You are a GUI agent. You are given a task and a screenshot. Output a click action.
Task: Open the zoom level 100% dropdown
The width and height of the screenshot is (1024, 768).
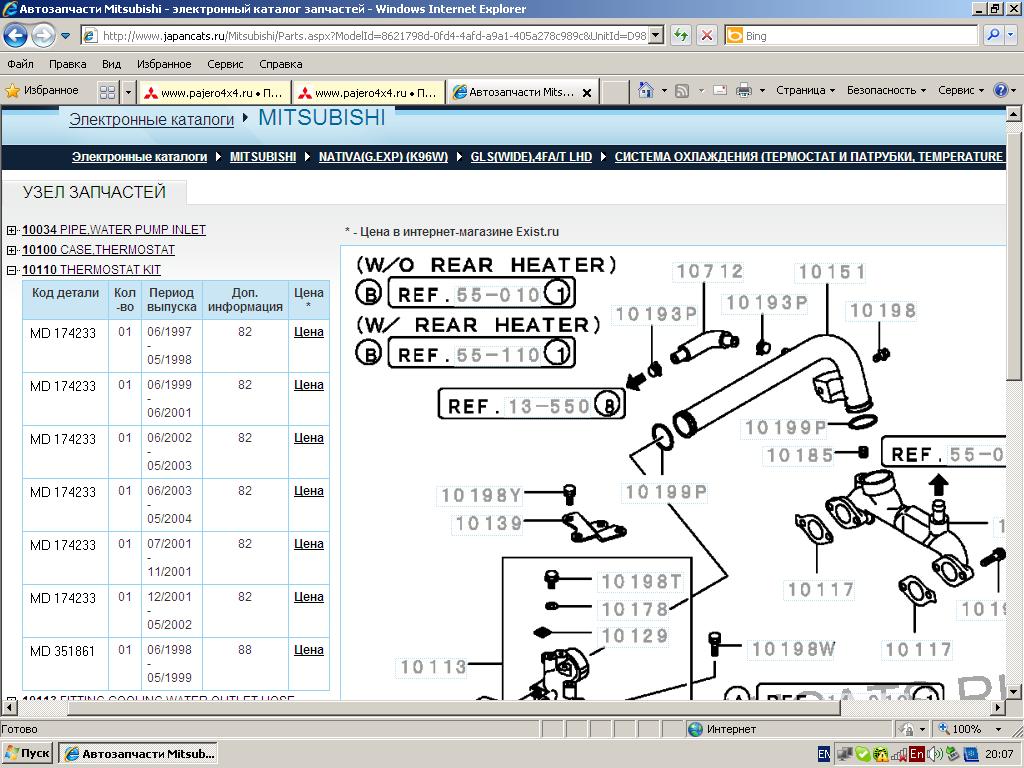[973, 729]
